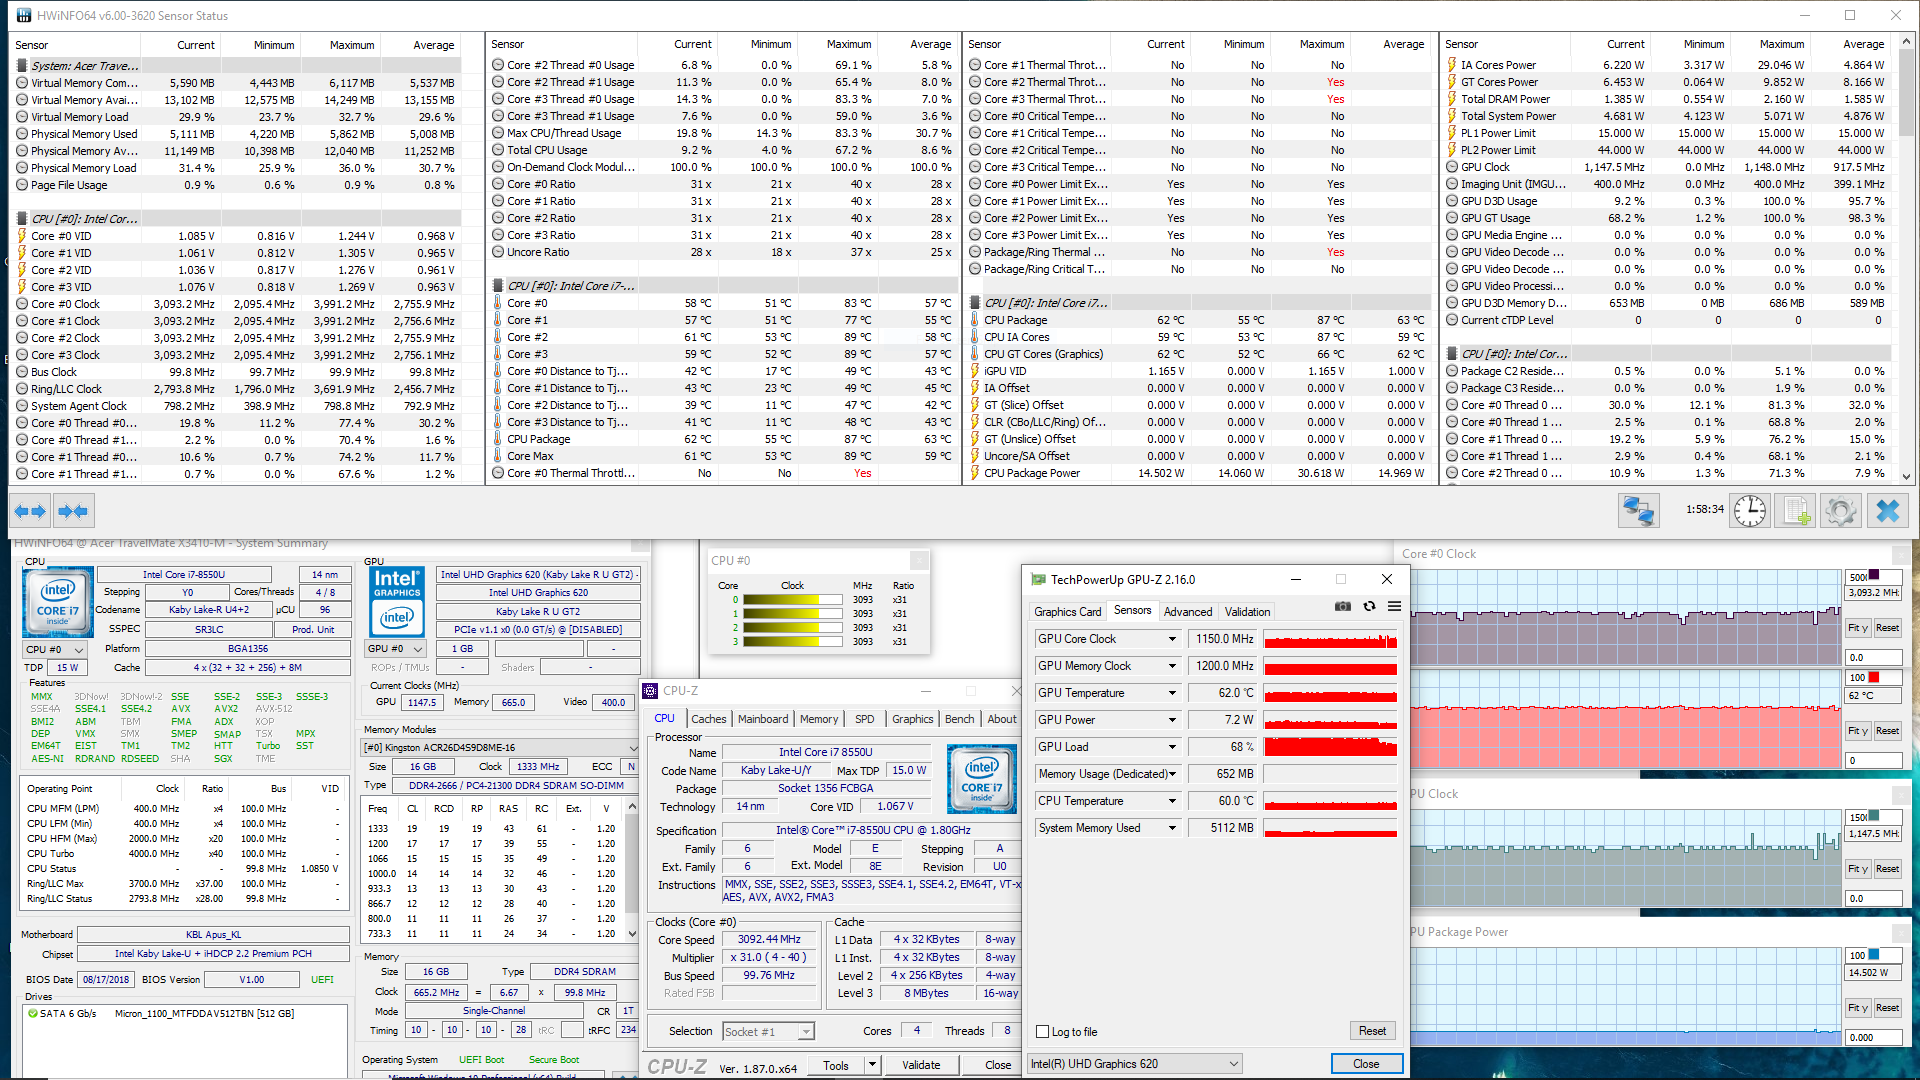
Task: Click Fit y on Core #0 Clock graph
Action: pos(1857,628)
